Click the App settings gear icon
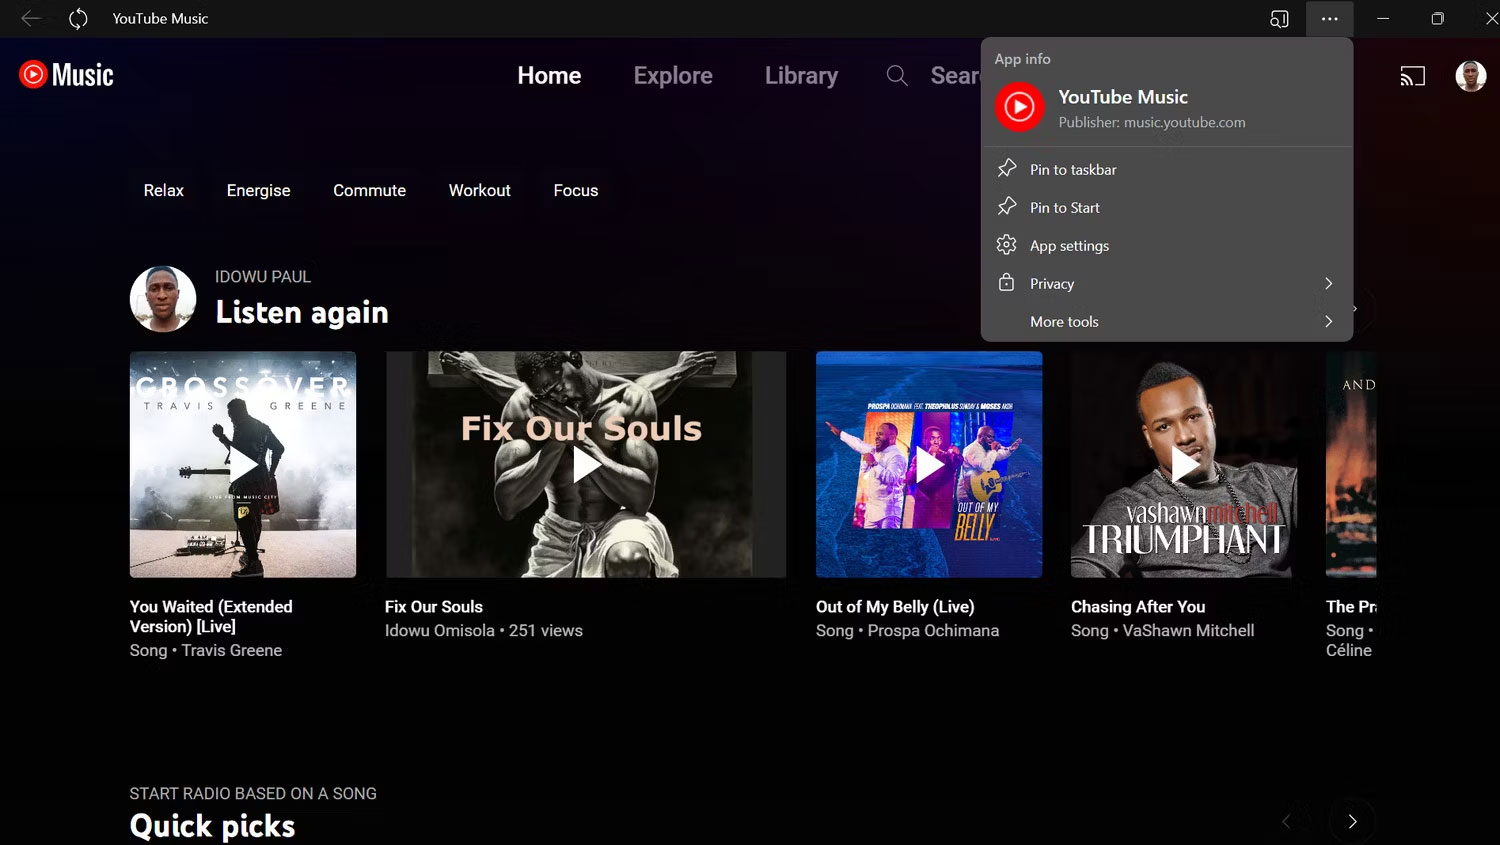The width and height of the screenshot is (1500, 845). (1007, 245)
